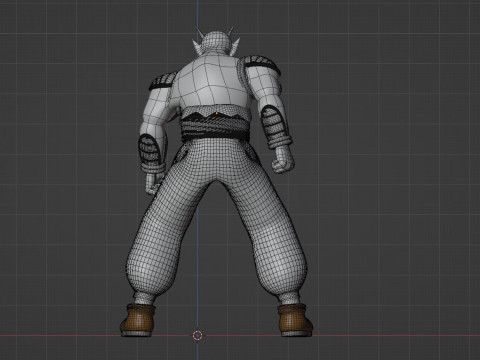Click the 3D cursor at the world origin

[197, 335]
